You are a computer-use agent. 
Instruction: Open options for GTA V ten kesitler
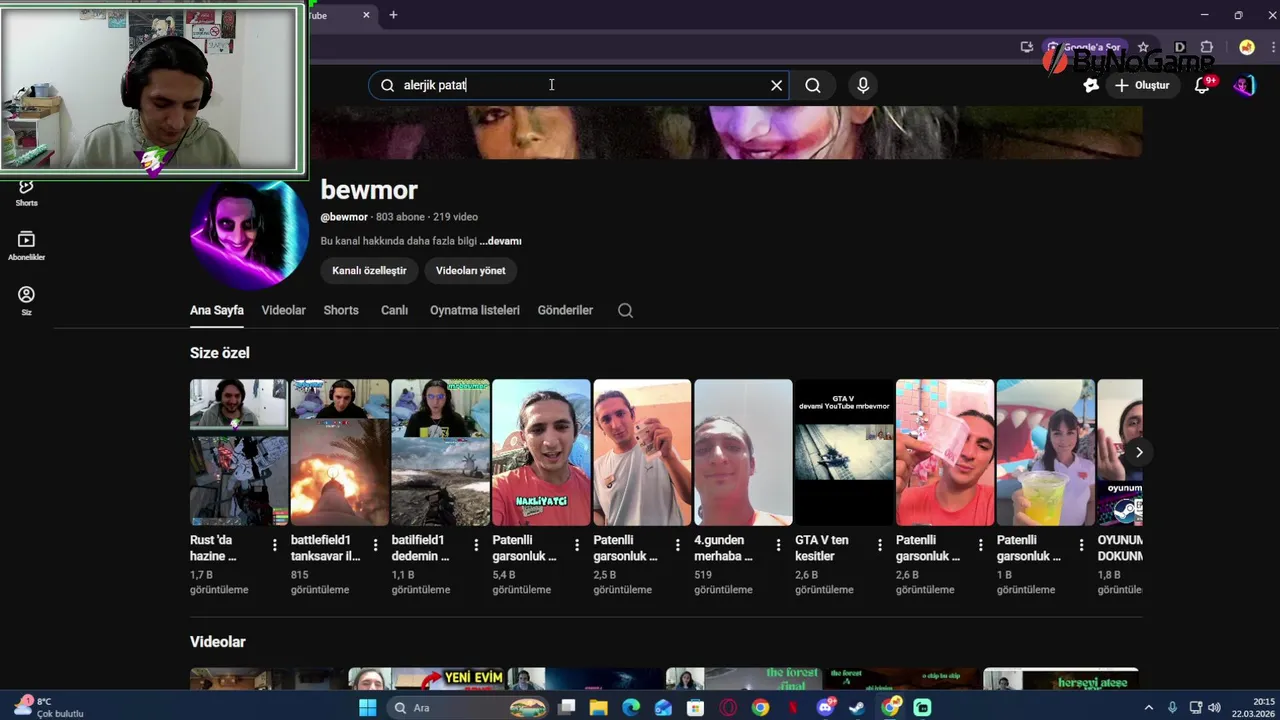880,545
